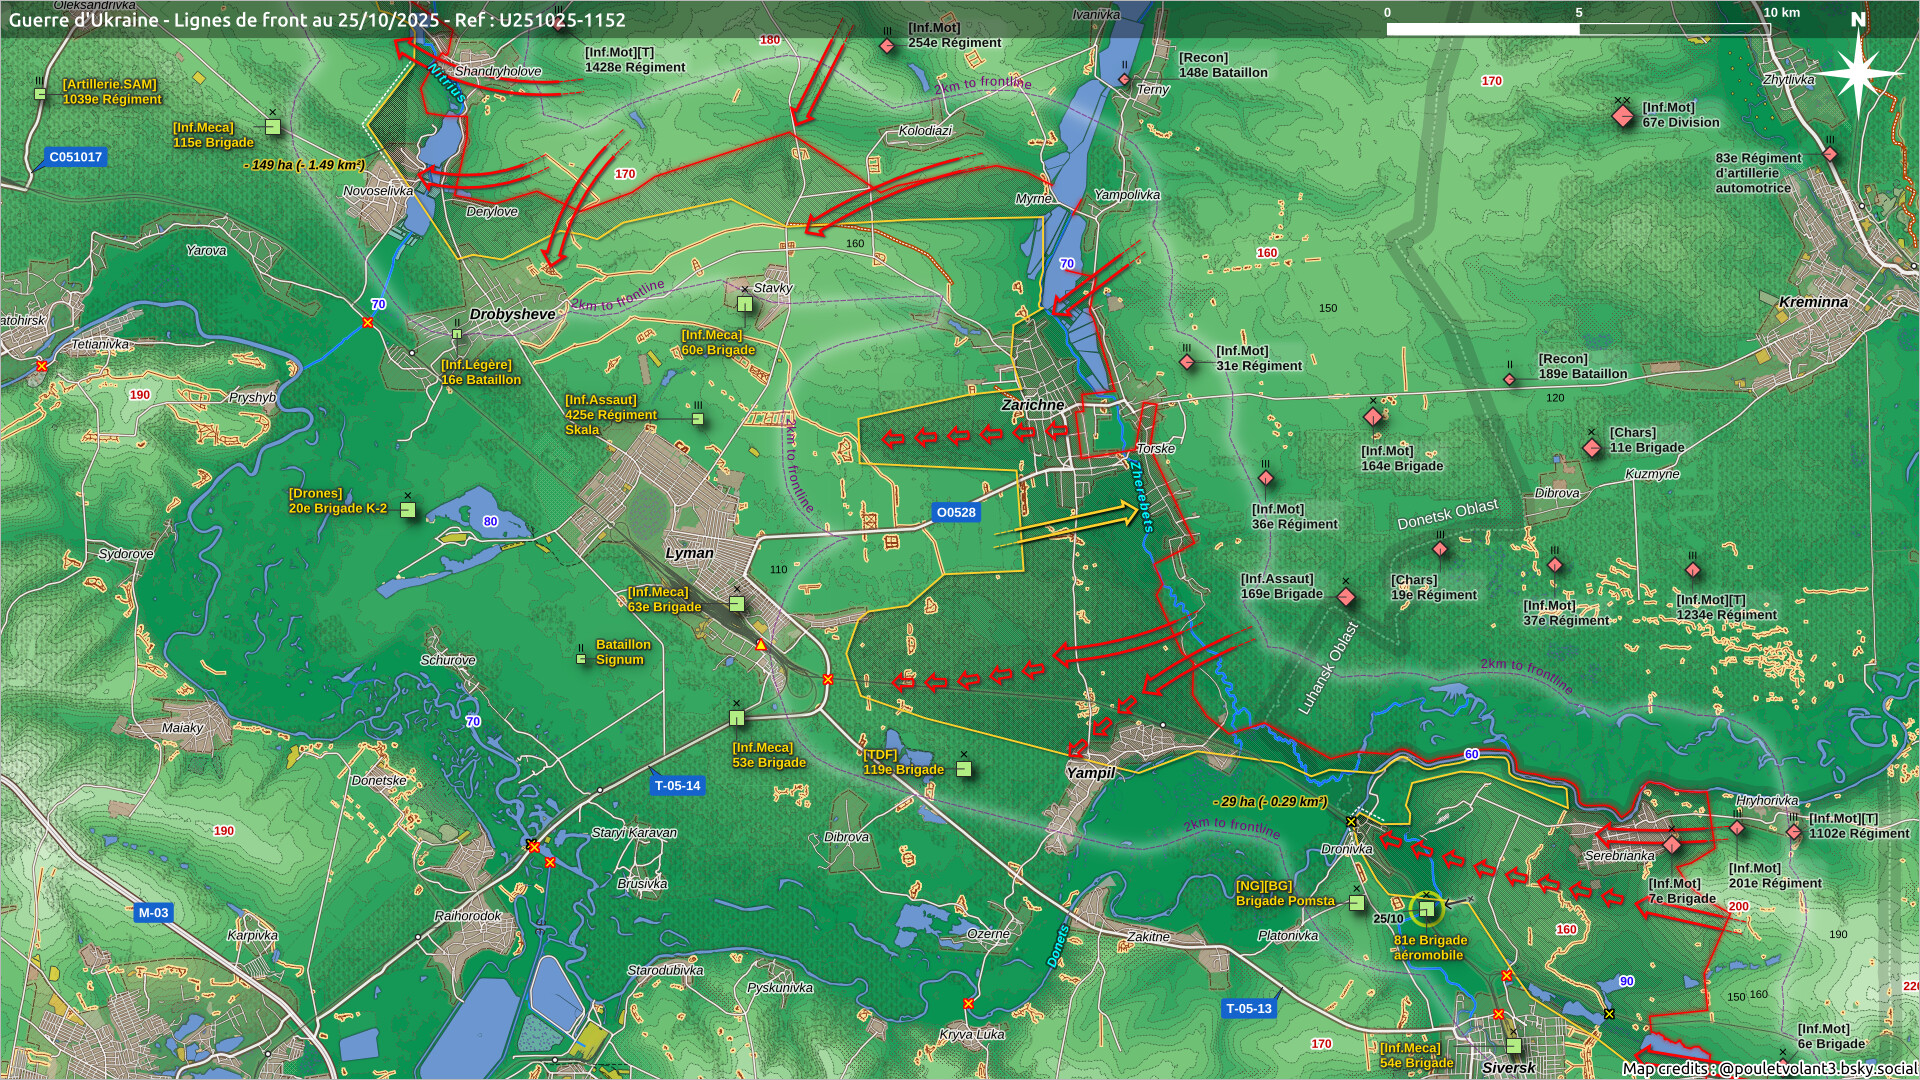Image resolution: width=1920 pixels, height=1080 pixels.
Task: Click the C051017 road badge
Action: click(x=75, y=157)
